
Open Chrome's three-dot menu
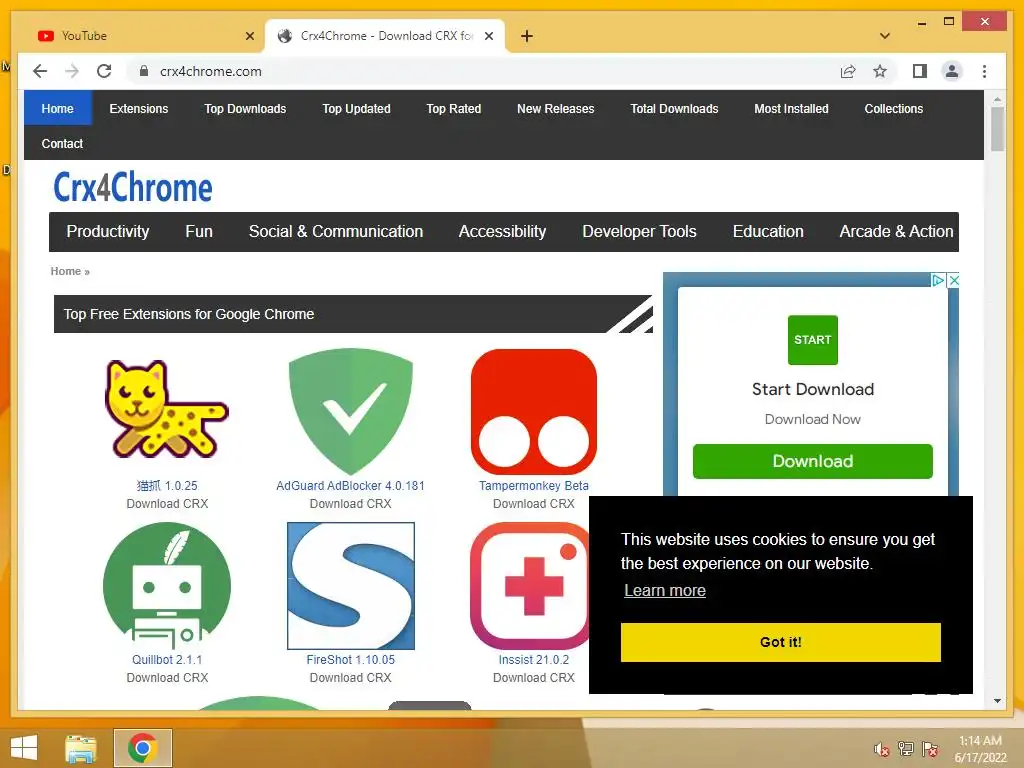click(x=984, y=71)
